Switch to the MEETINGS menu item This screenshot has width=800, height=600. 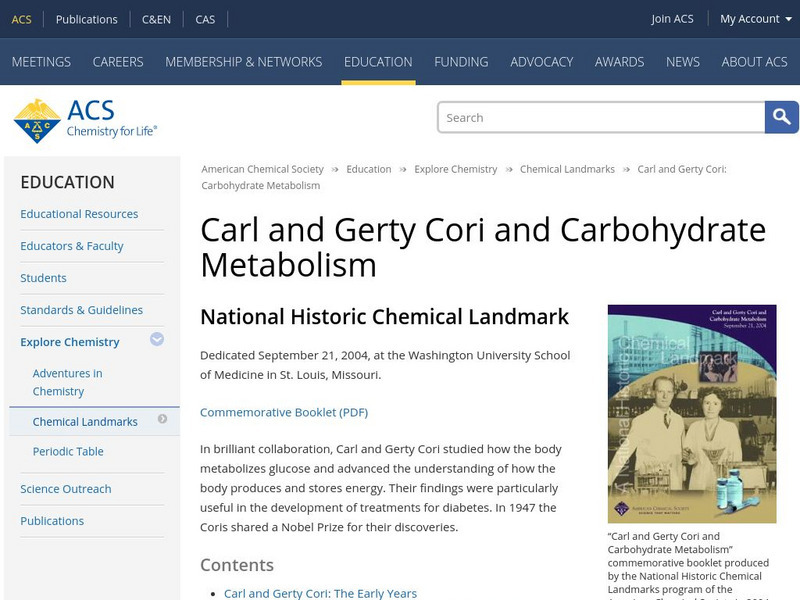tap(42, 61)
